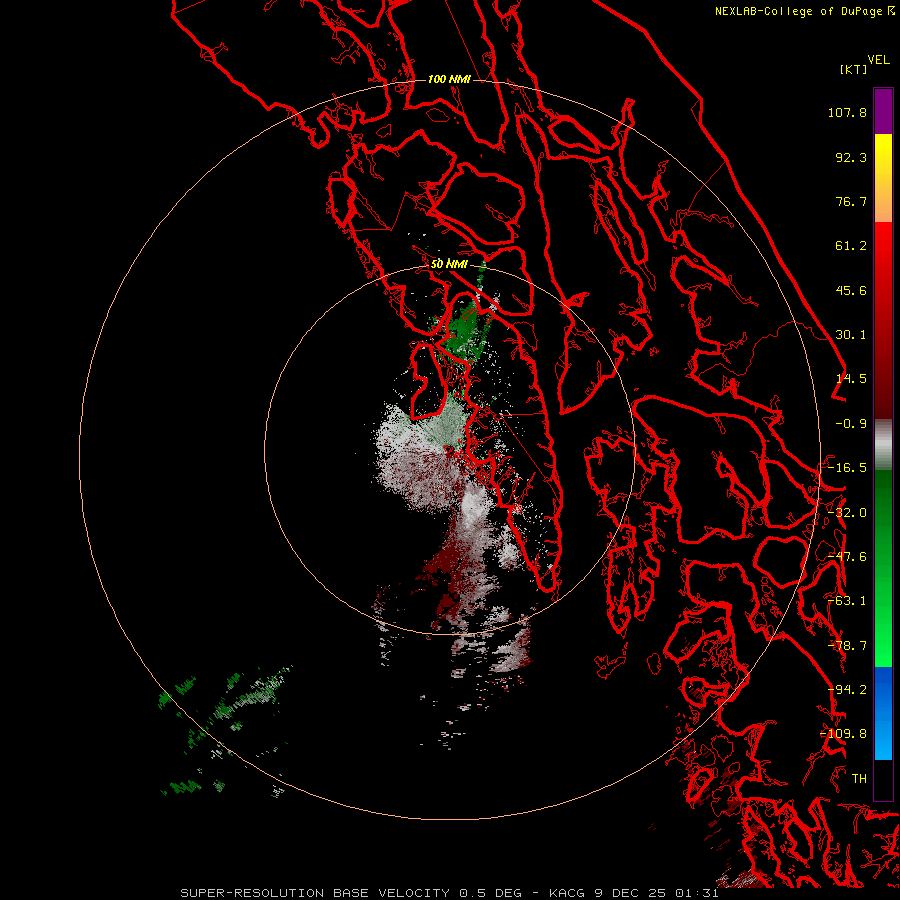The image size is (900, 900).
Task: Click the 14.5 velocity scale value
Action: coord(851,379)
